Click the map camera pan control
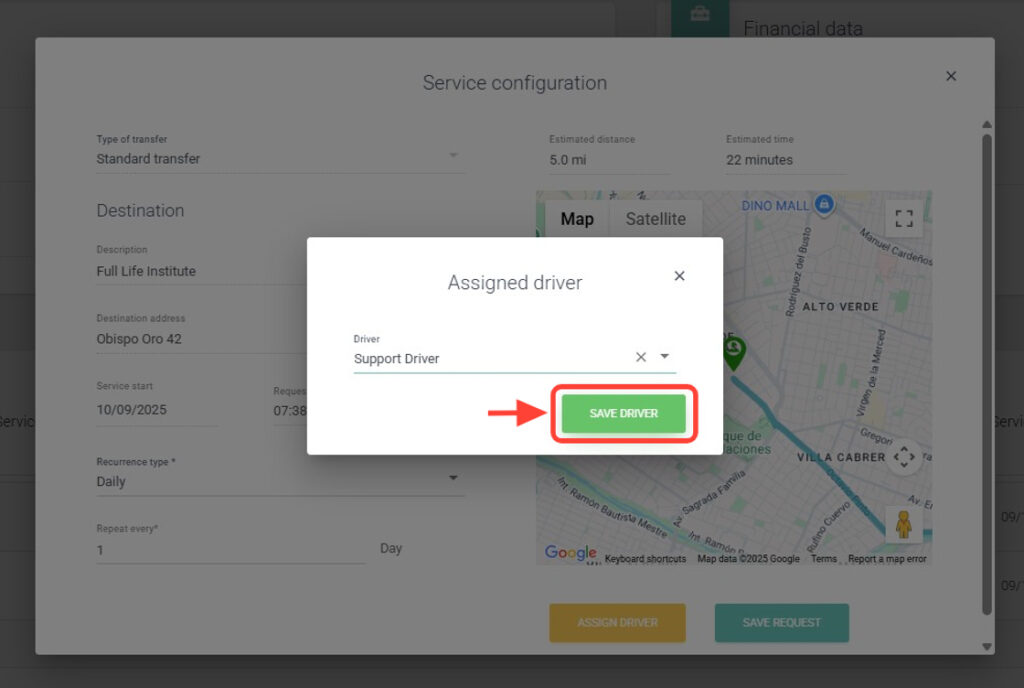 tap(903, 457)
